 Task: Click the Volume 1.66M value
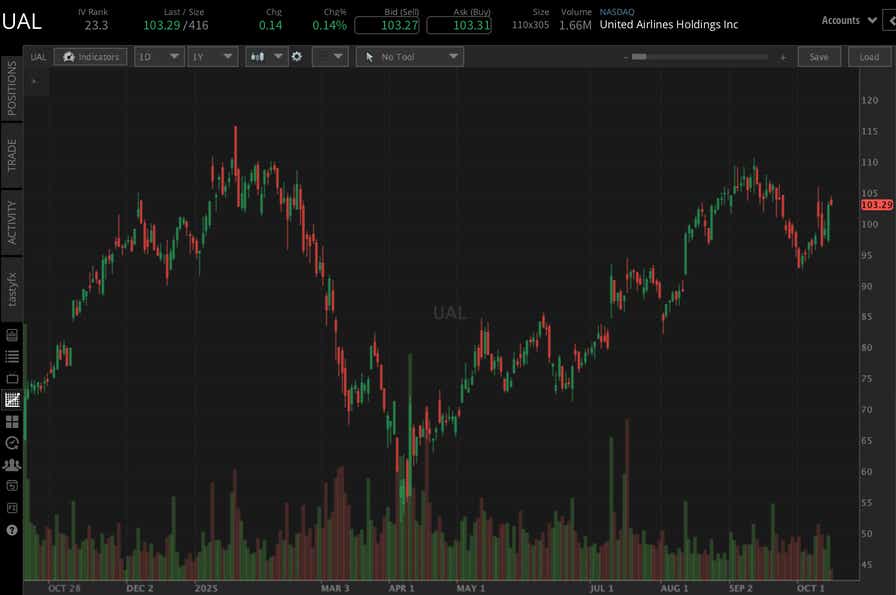coord(575,25)
